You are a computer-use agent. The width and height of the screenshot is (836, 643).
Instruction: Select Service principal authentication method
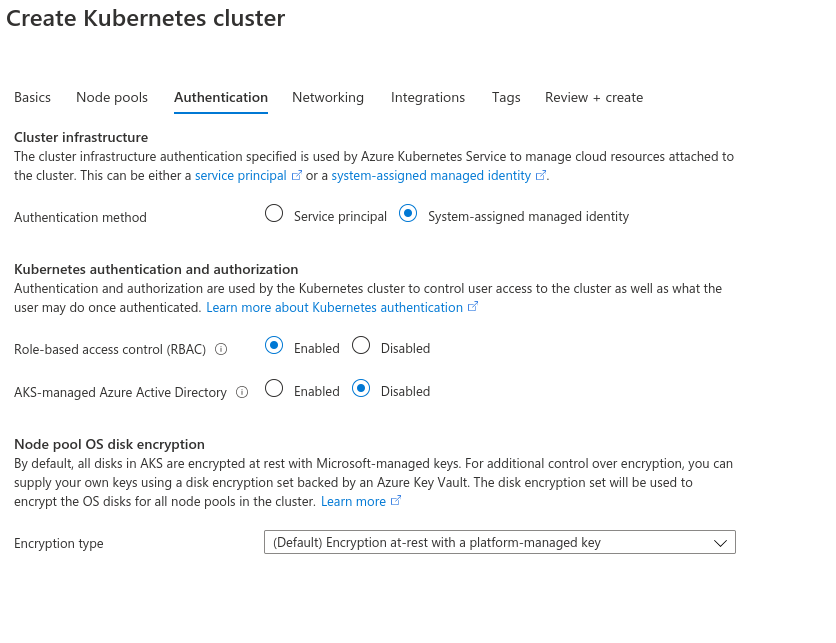click(274, 214)
